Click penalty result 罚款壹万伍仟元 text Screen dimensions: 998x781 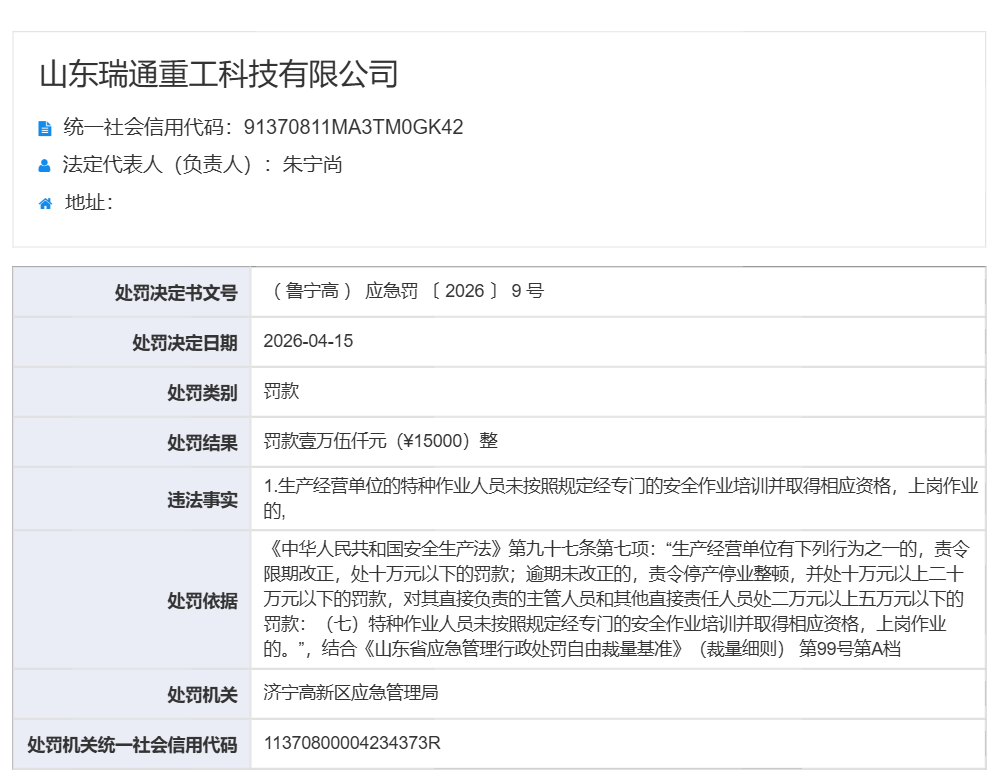coord(380,442)
